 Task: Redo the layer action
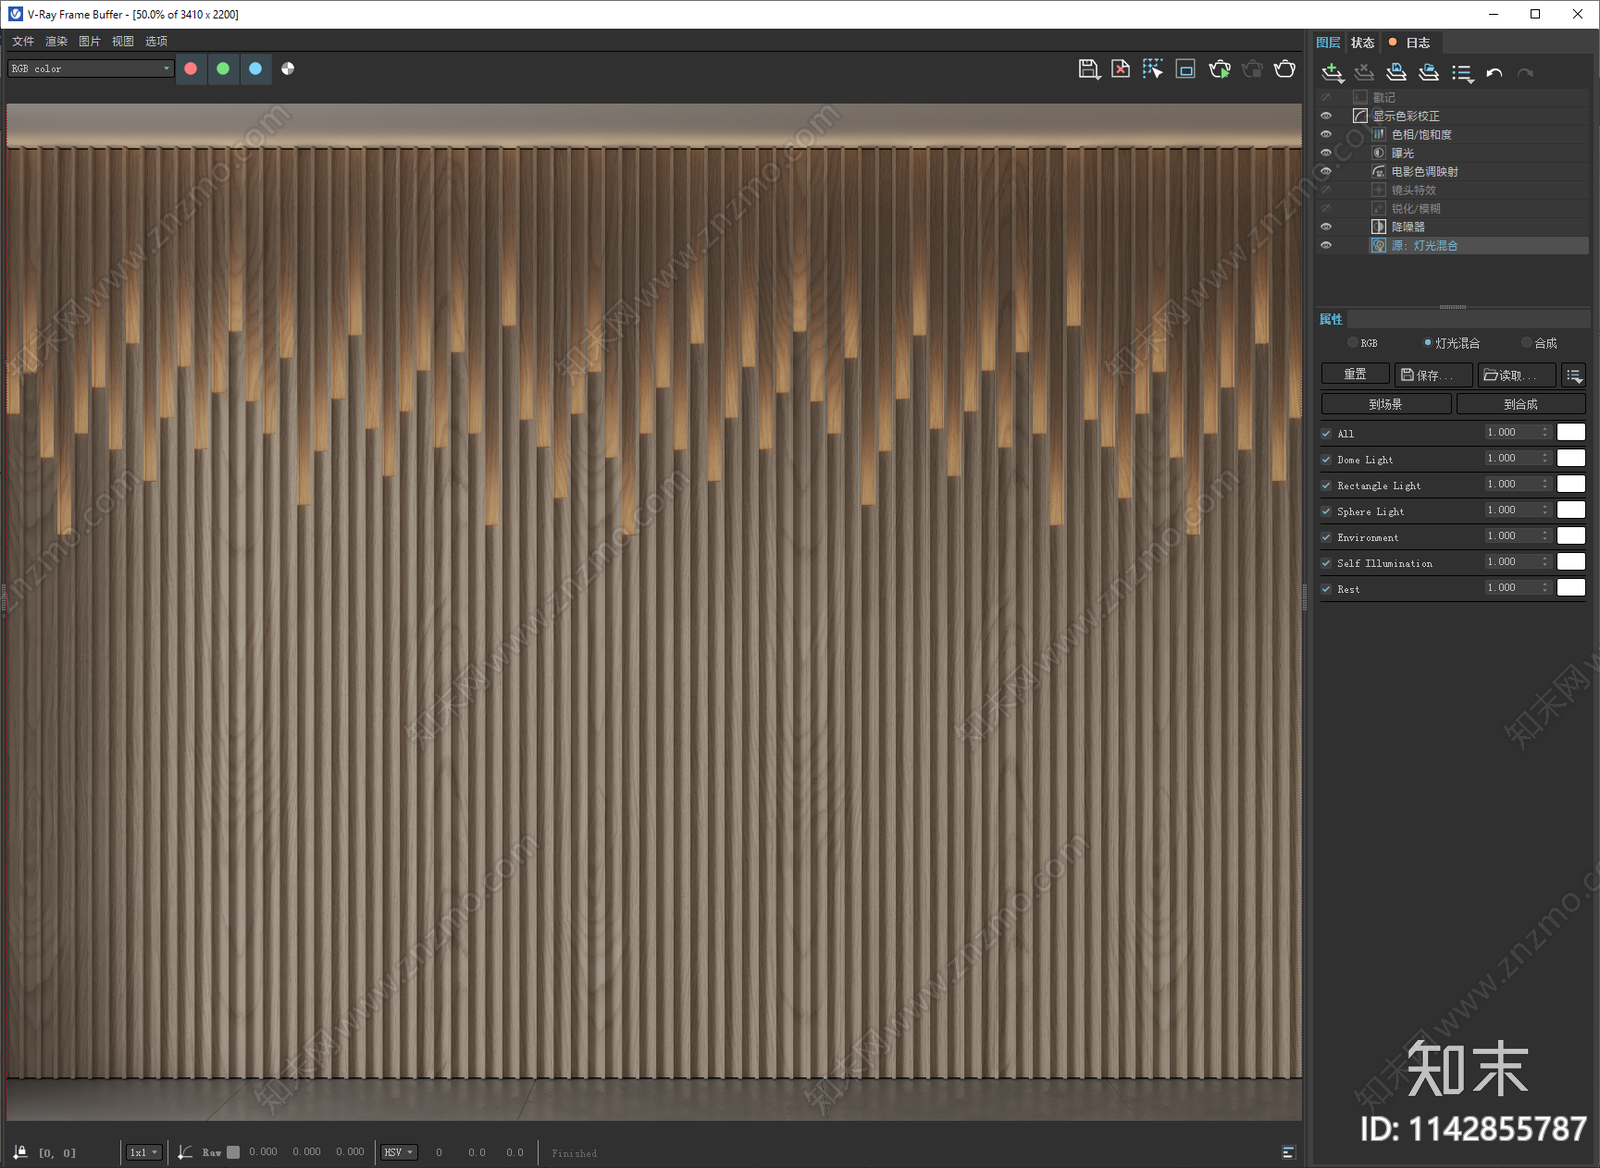point(1525,73)
